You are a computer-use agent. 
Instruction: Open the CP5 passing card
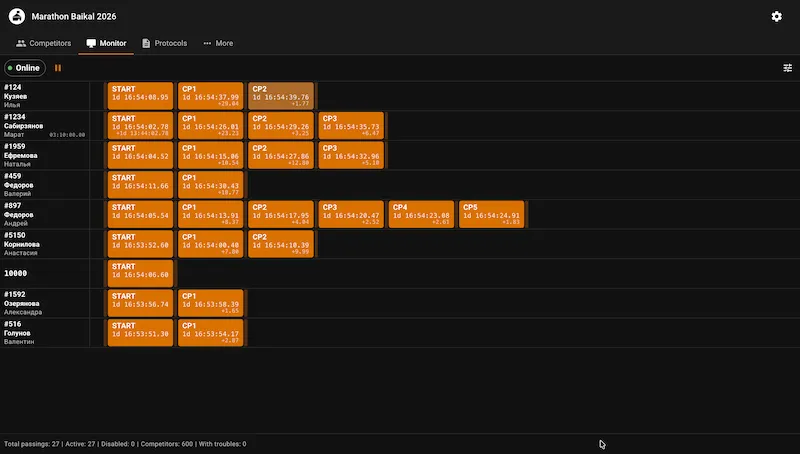click(492, 214)
